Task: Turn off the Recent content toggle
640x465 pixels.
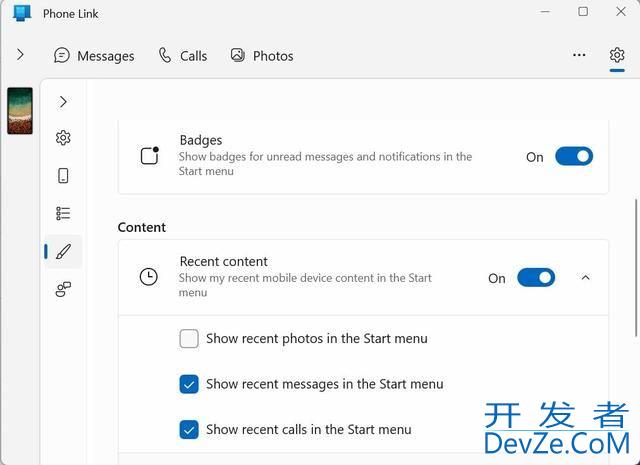Action: click(x=536, y=278)
